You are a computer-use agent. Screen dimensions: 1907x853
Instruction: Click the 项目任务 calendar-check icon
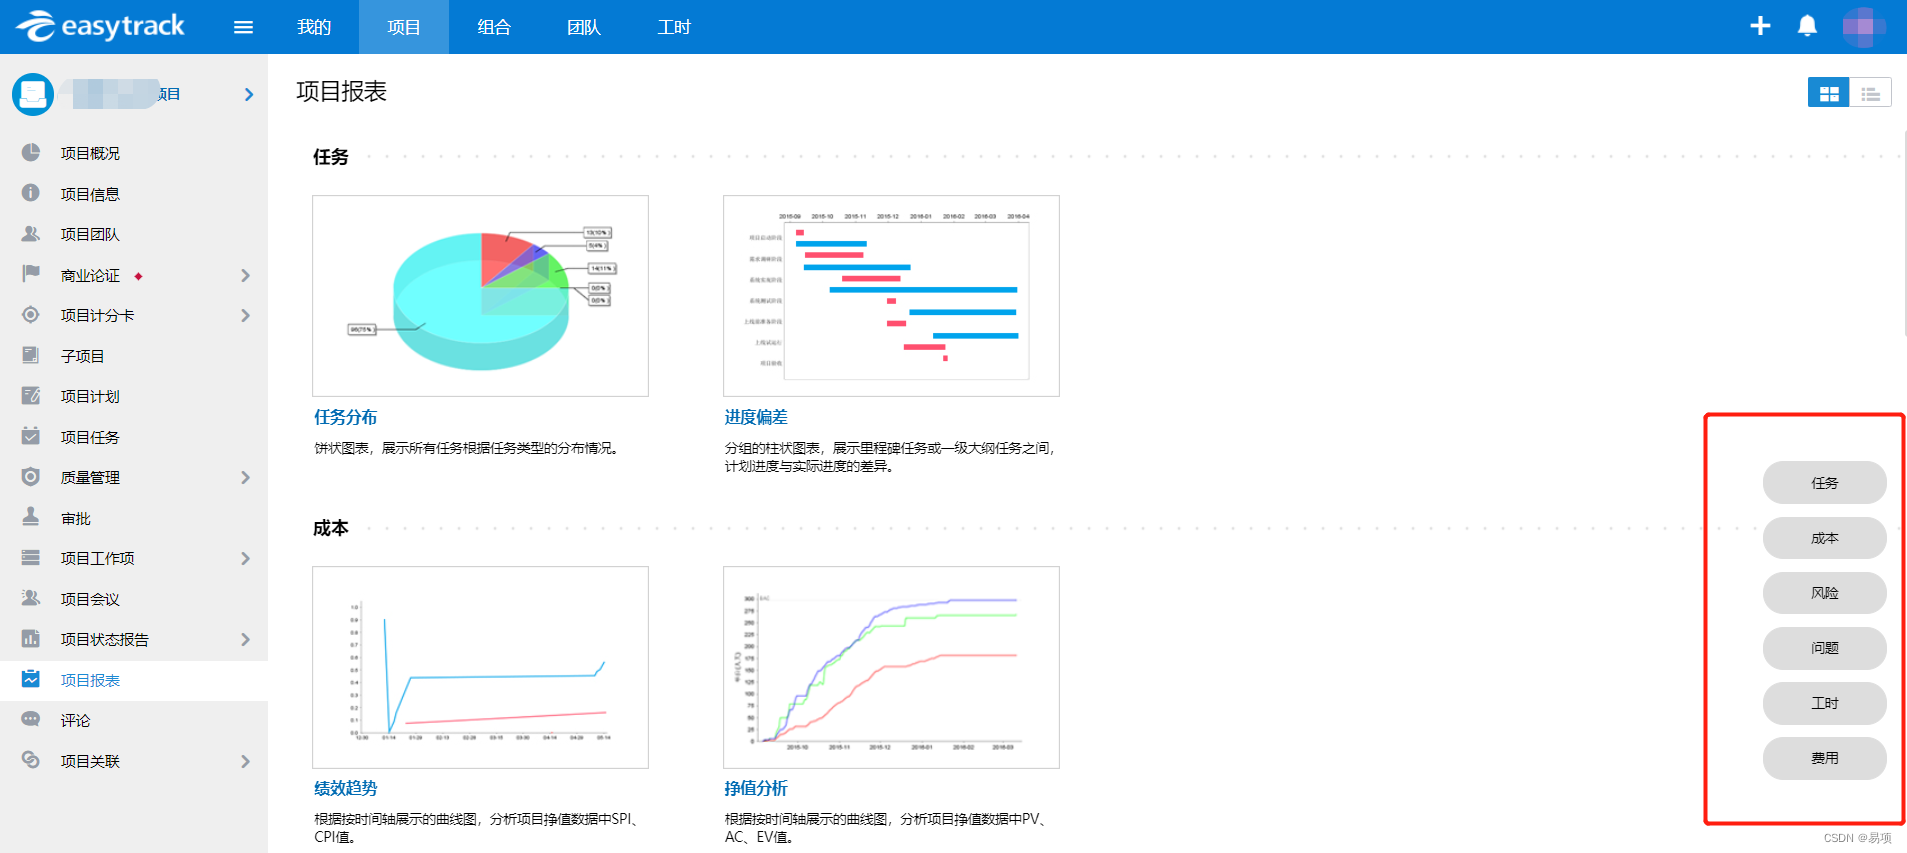click(x=31, y=436)
